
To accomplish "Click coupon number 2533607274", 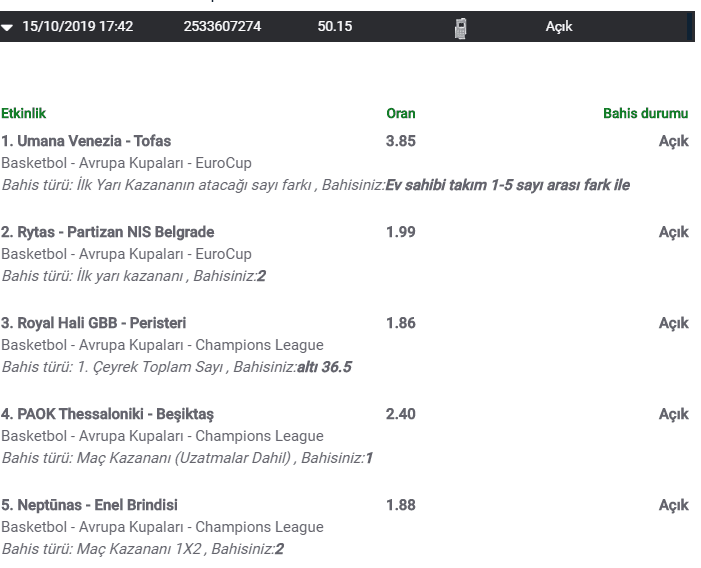I will point(222,26).
